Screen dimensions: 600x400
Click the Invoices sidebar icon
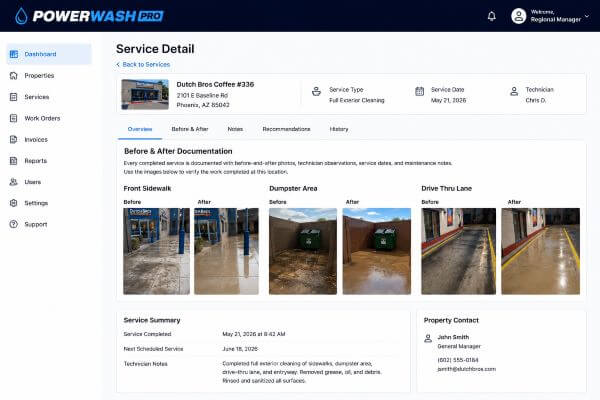(x=14, y=139)
